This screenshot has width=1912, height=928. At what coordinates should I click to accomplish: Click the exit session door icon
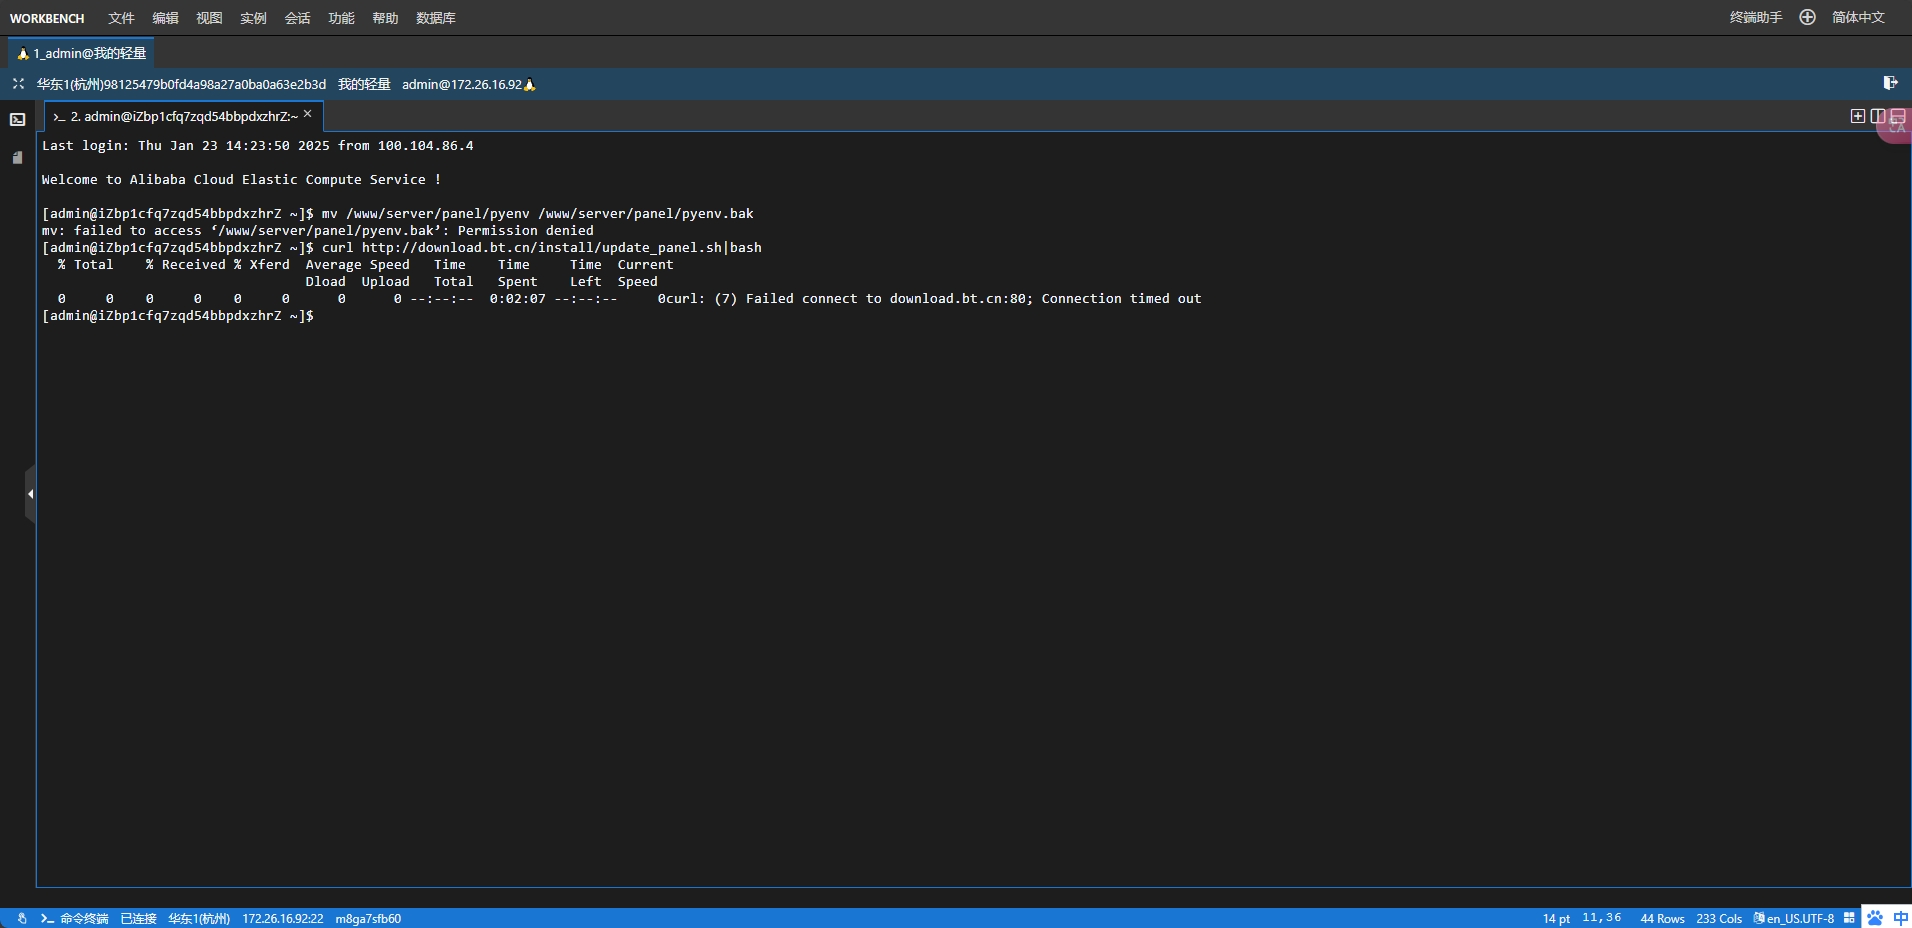point(1890,83)
